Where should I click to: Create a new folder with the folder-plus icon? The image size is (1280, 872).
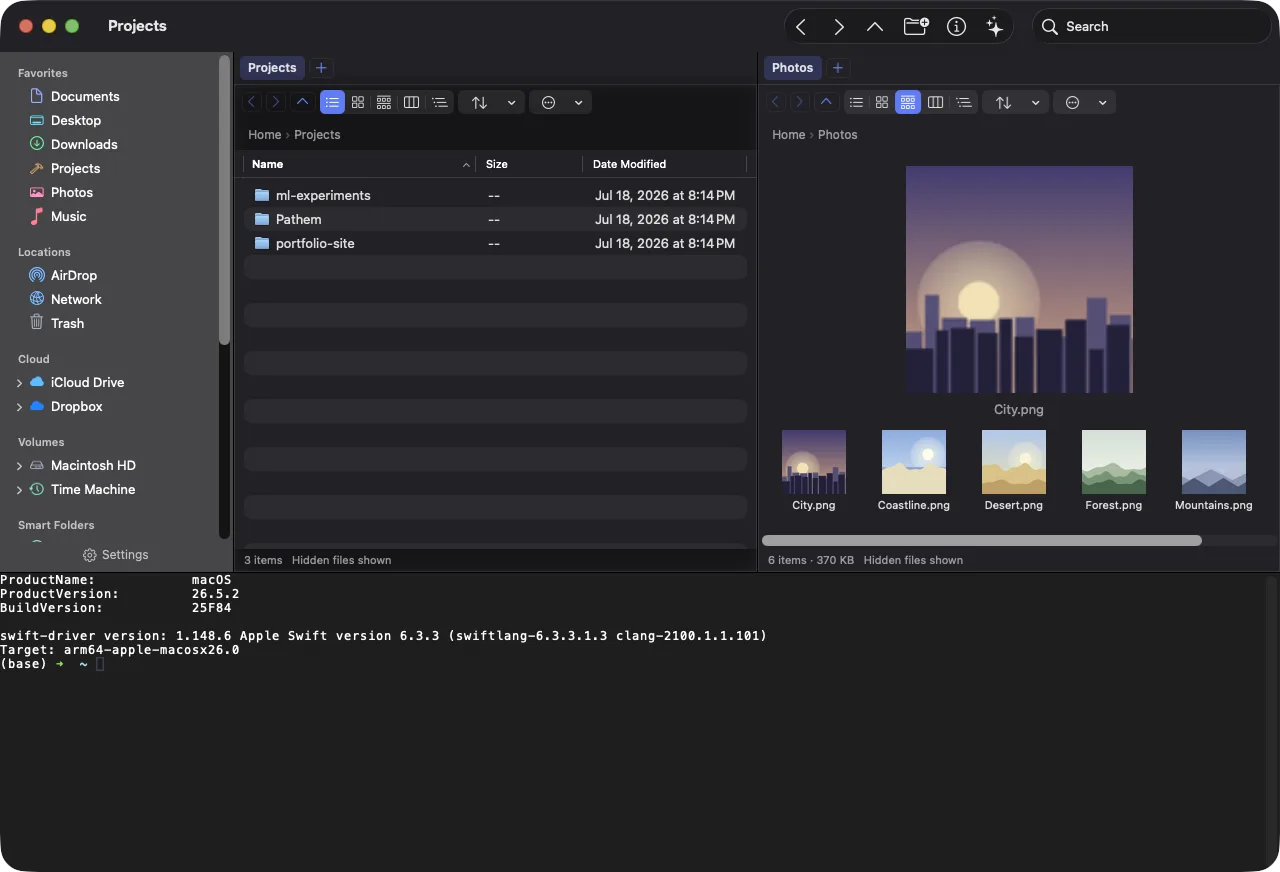click(x=916, y=27)
